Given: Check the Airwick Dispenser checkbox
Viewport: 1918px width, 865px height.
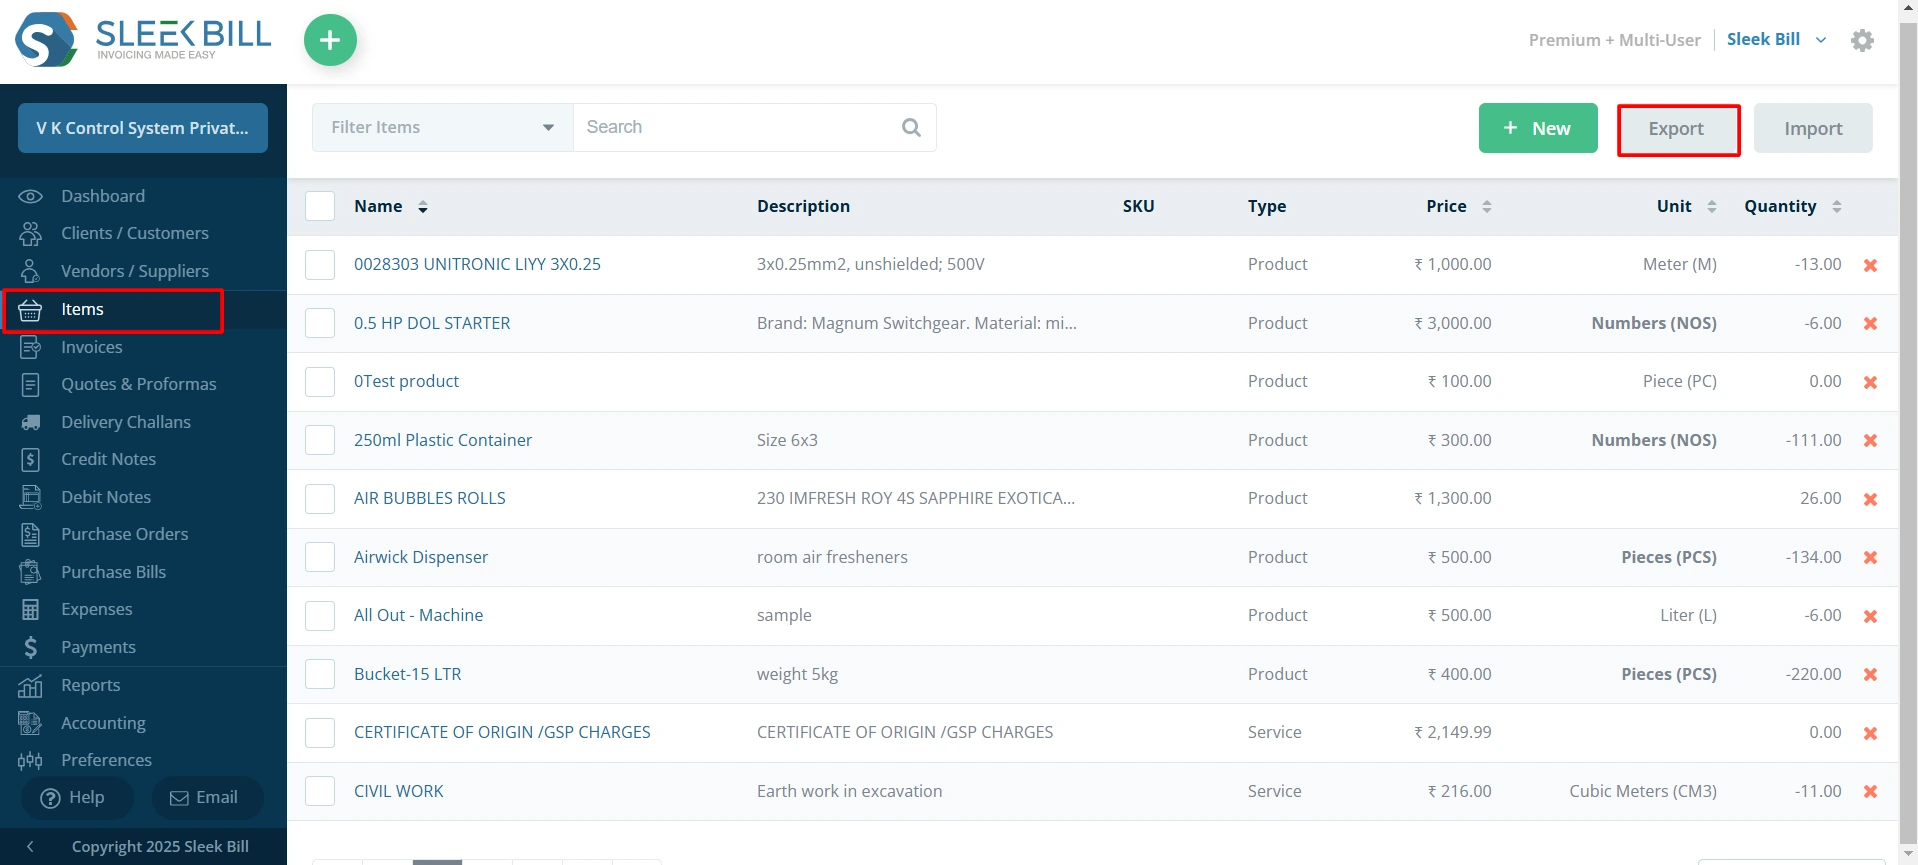Looking at the screenshot, I should click(320, 557).
